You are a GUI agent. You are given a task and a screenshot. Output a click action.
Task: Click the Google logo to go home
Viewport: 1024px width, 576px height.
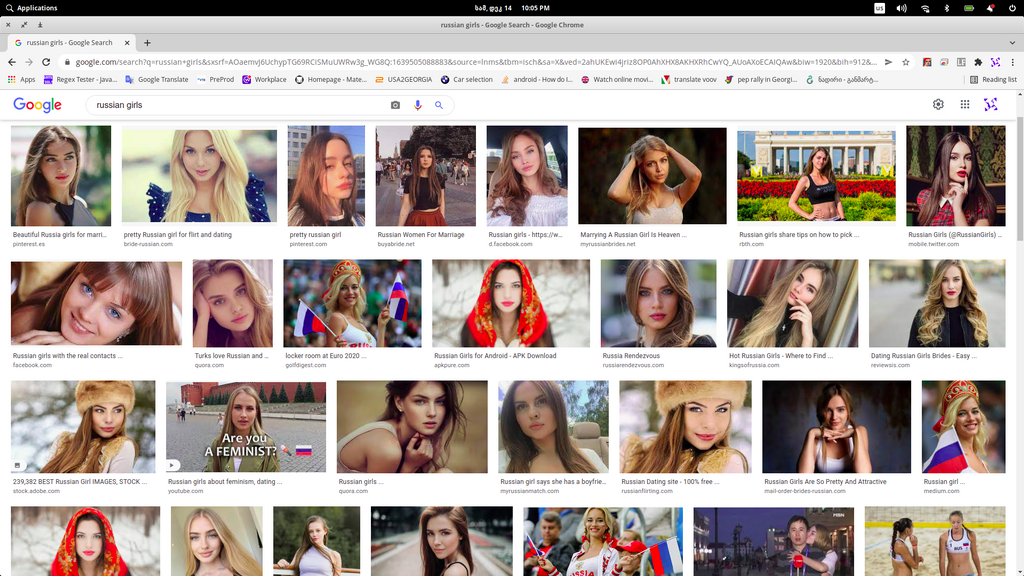pos(37,105)
